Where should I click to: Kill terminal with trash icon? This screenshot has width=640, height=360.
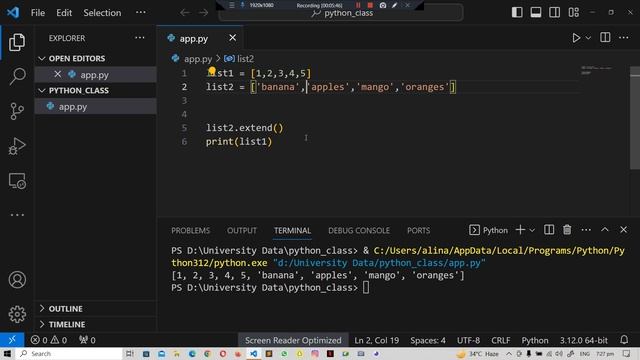pyautogui.click(x=567, y=230)
